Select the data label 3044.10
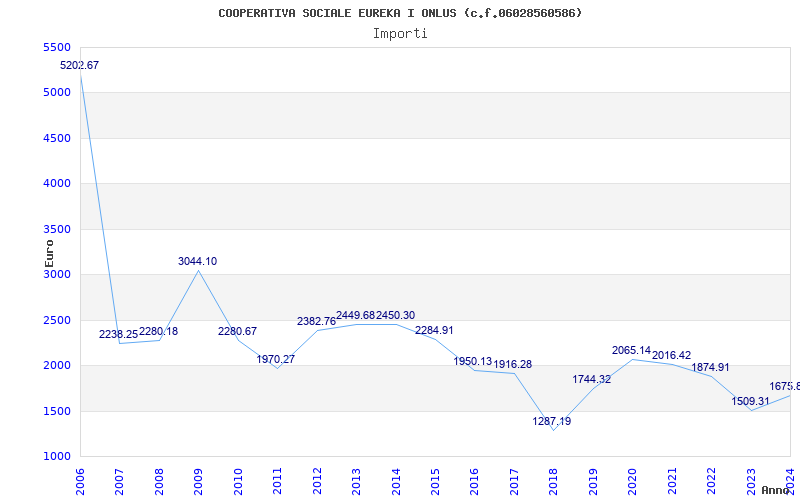This screenshot has width=800, height=500. (197, 261)
